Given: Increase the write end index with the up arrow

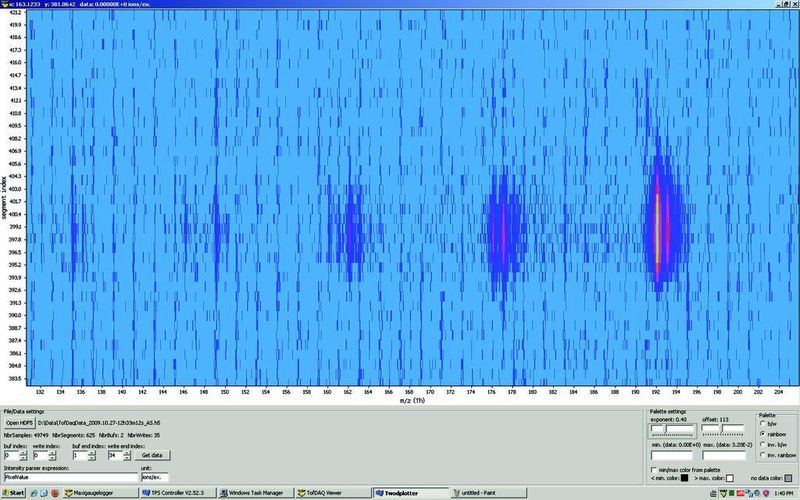Looking at the screenshot, I should coord(127,453).
